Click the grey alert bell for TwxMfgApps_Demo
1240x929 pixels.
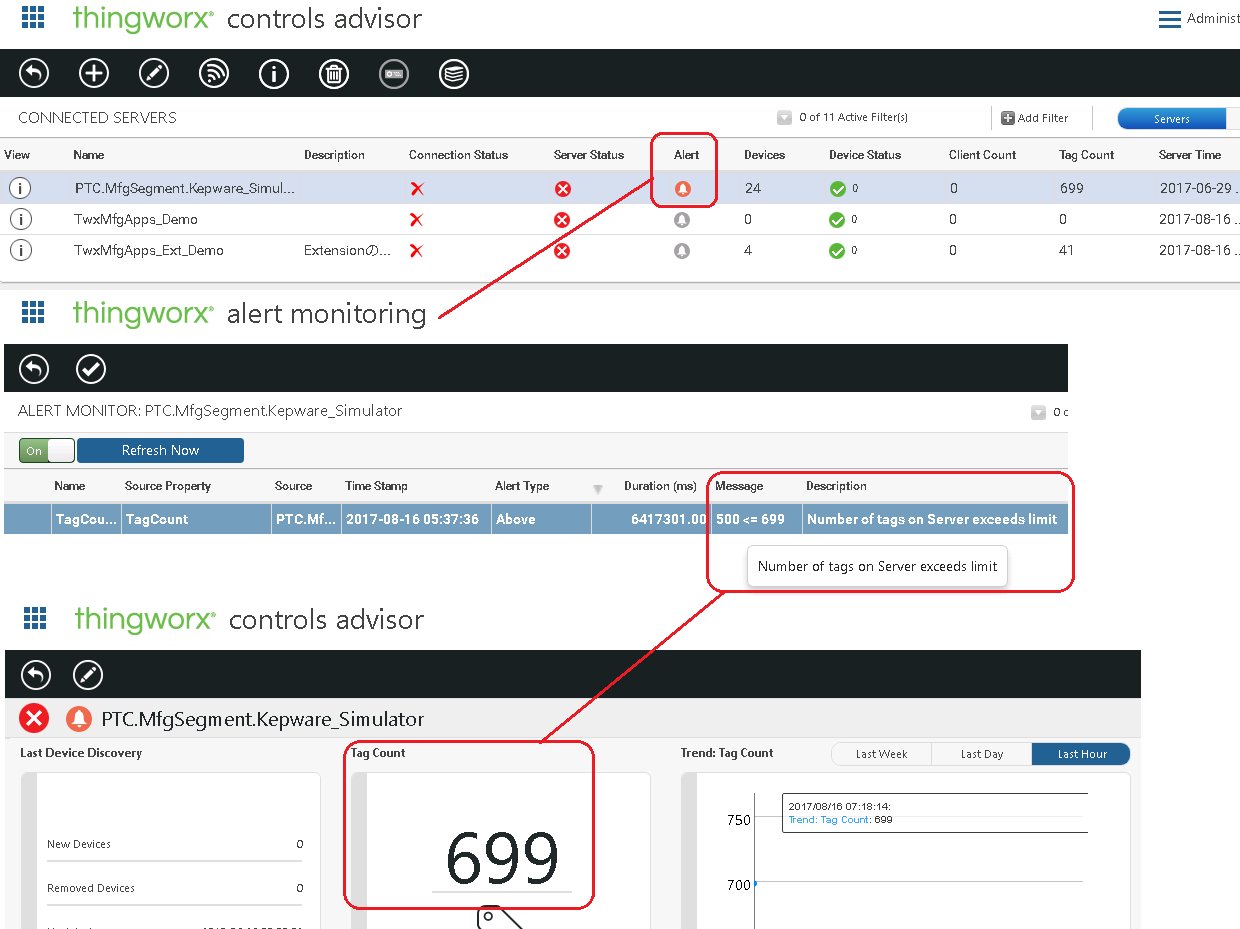point(682,219)
